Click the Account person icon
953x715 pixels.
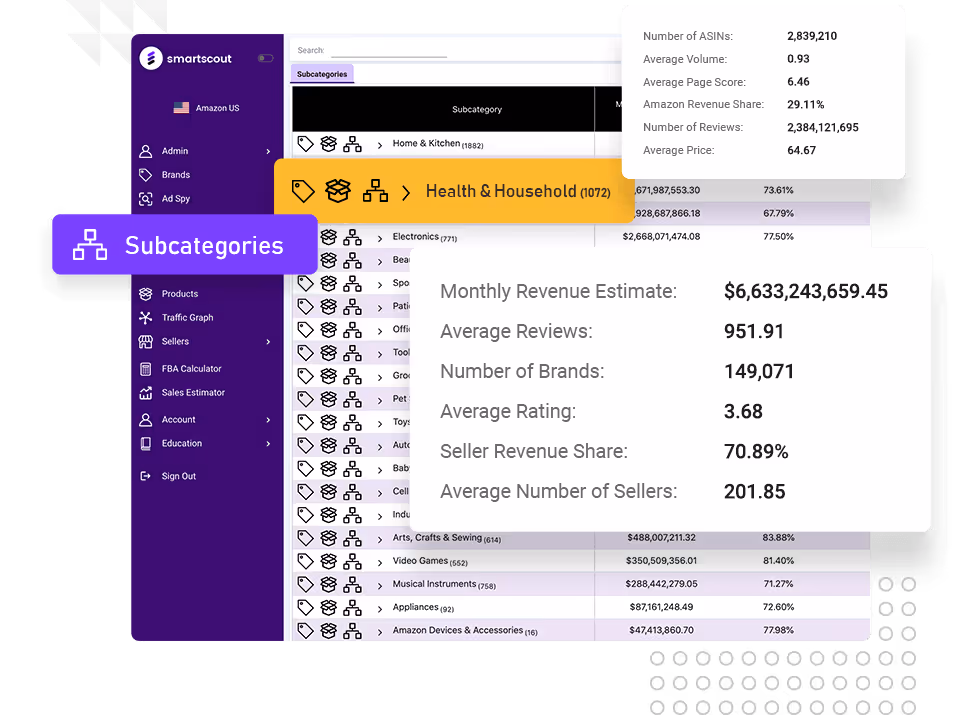pyautogui.click(x=145, y=420)
